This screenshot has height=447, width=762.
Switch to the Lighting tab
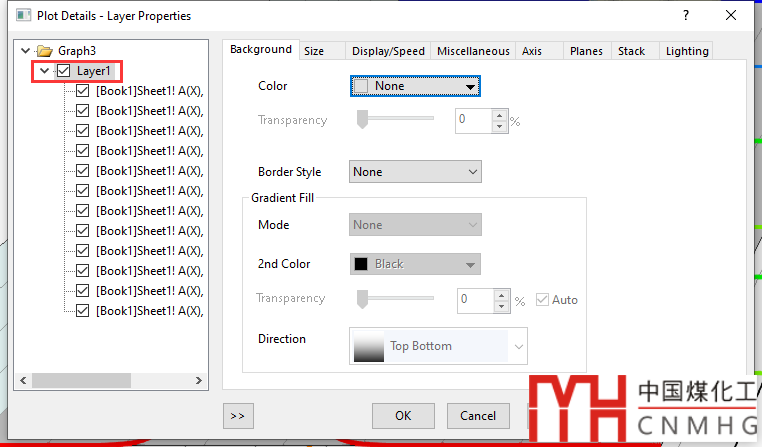[687, 51]
